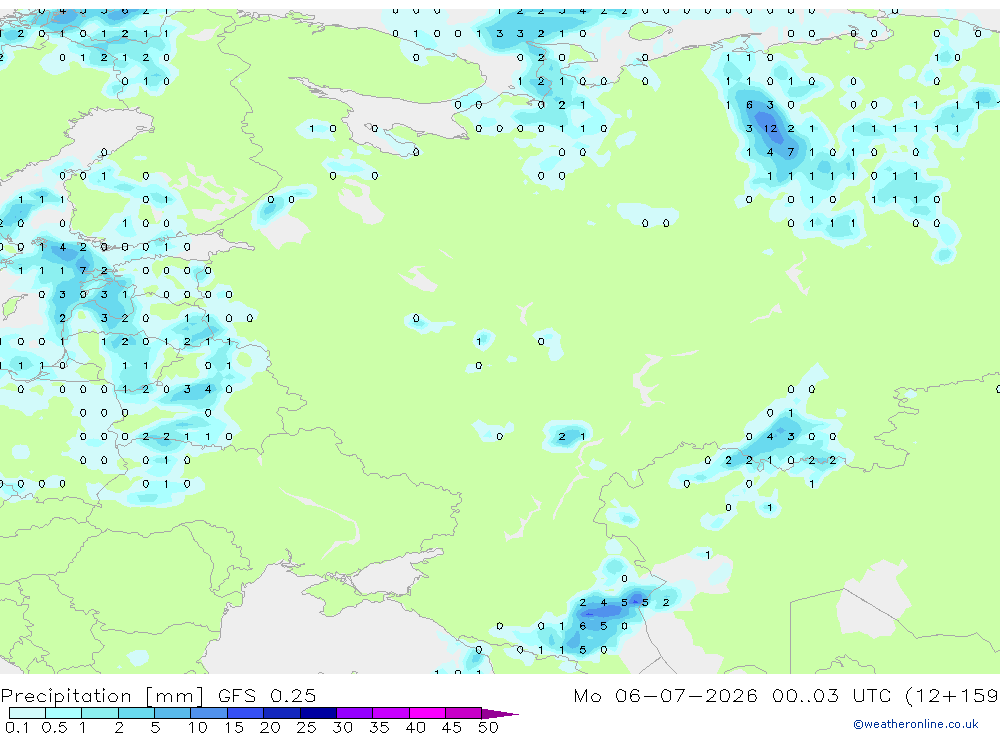Image resolution: width=1000 pixels, height=733 pixels.
Task: Select the 40–45 mm magenta swatch
Action: pyautogui.click(x=427, y=713)
